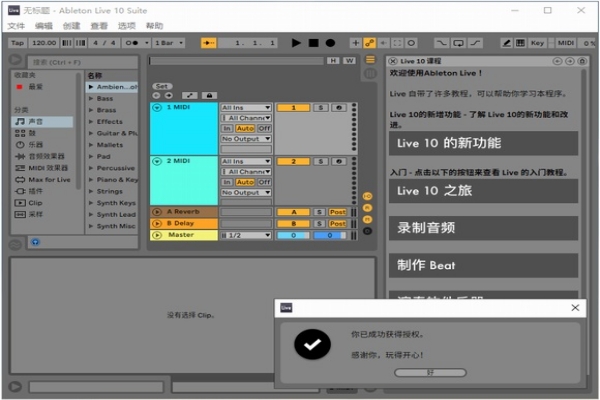
Task: Open 2 MIDI No Output dropdown
Action: tap(246, 193)
